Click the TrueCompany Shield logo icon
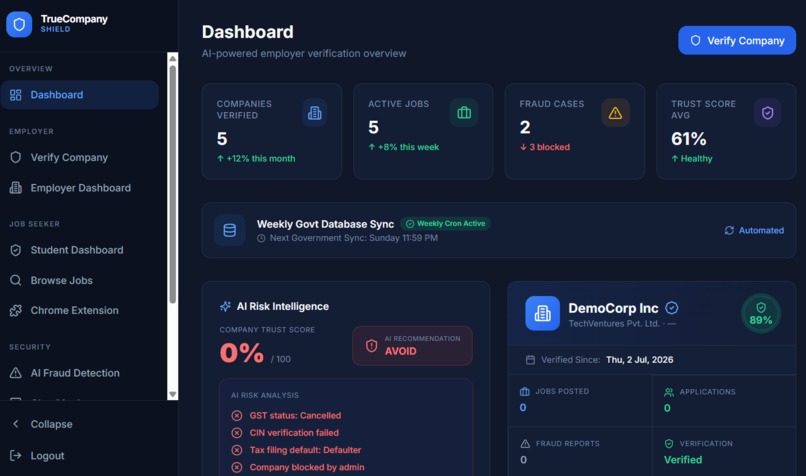 (x=19, y=24)
